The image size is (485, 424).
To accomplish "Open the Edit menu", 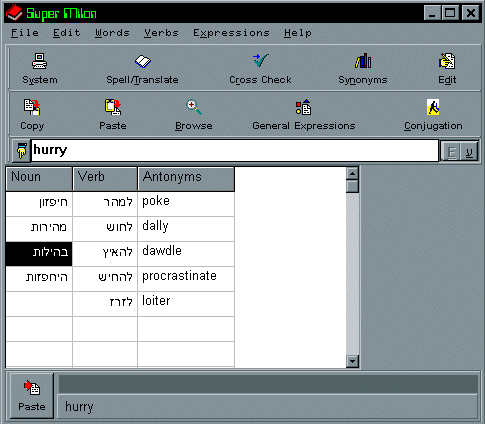I will click(x=67, y=33).
